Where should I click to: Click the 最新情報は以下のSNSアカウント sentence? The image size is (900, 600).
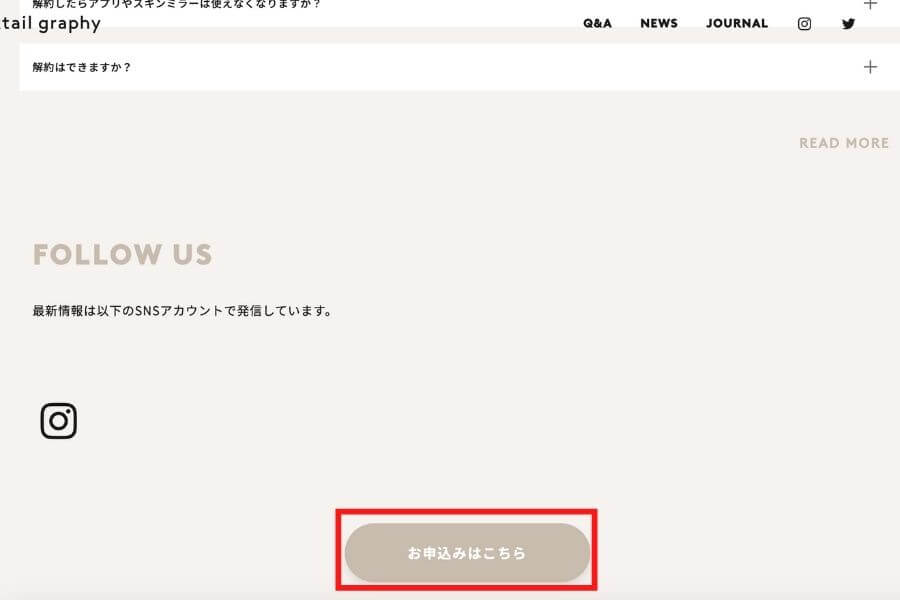pyautogui.click(x=182, y=311)
